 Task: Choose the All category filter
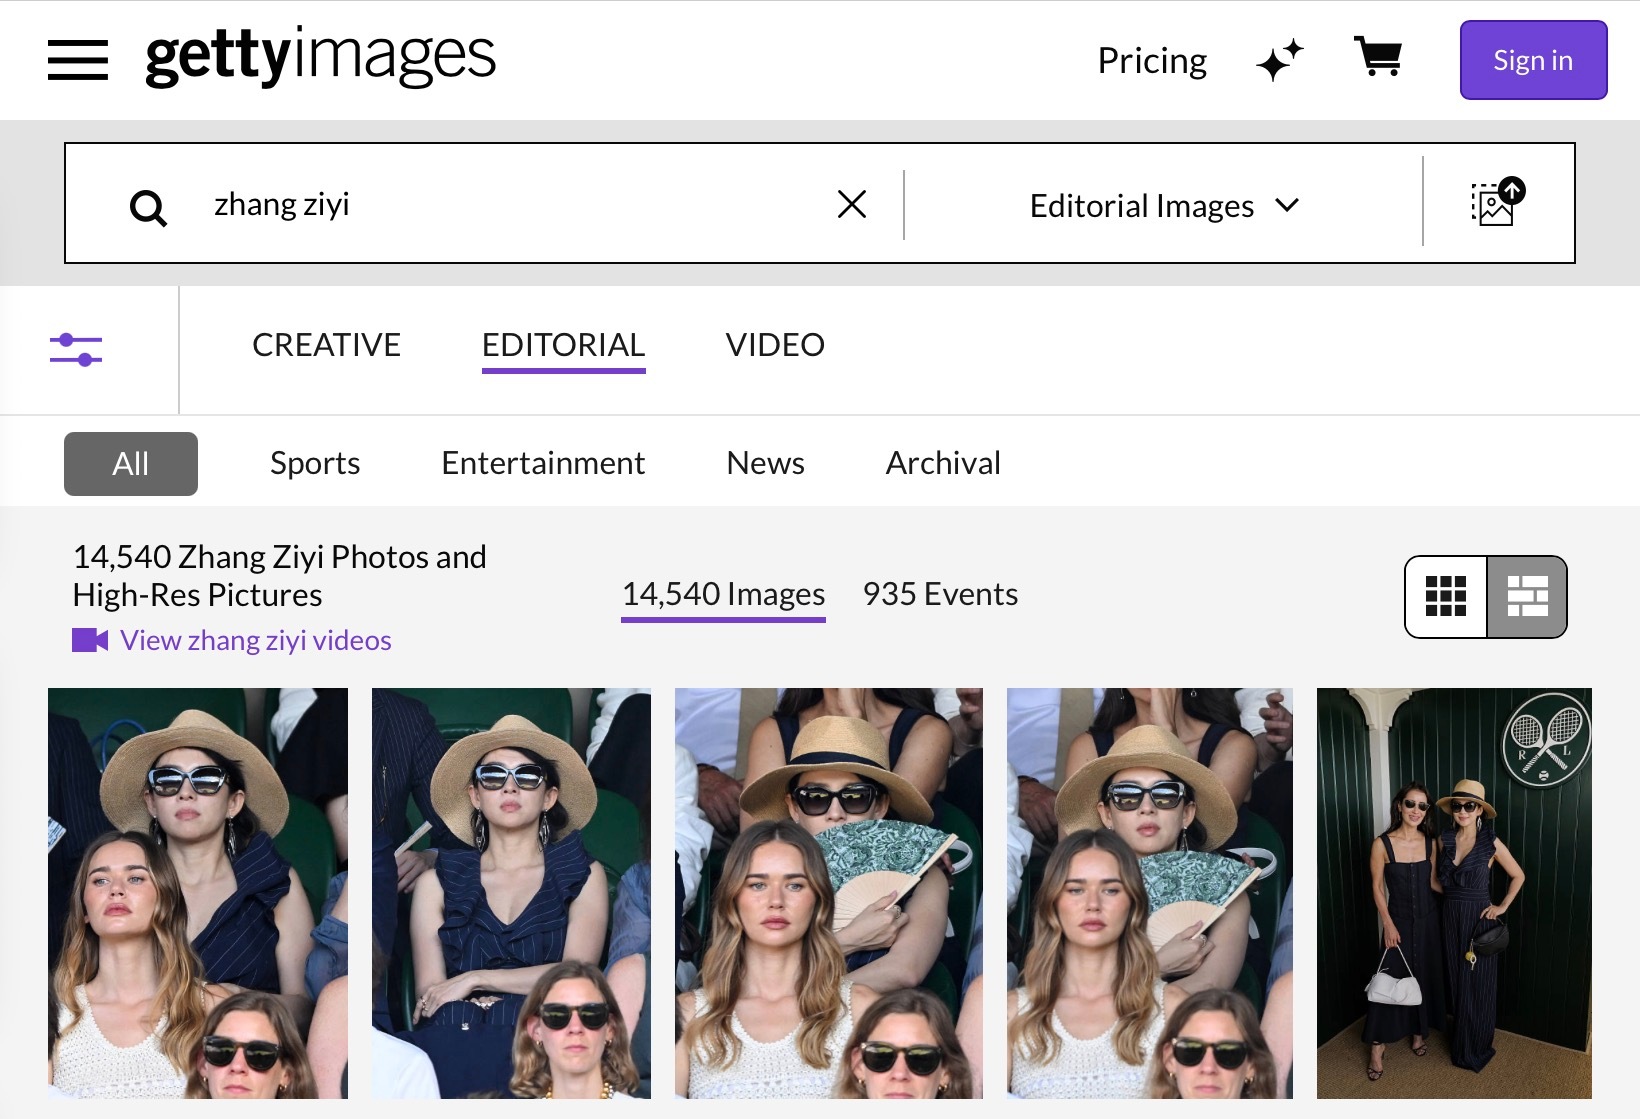pos(131,464)
